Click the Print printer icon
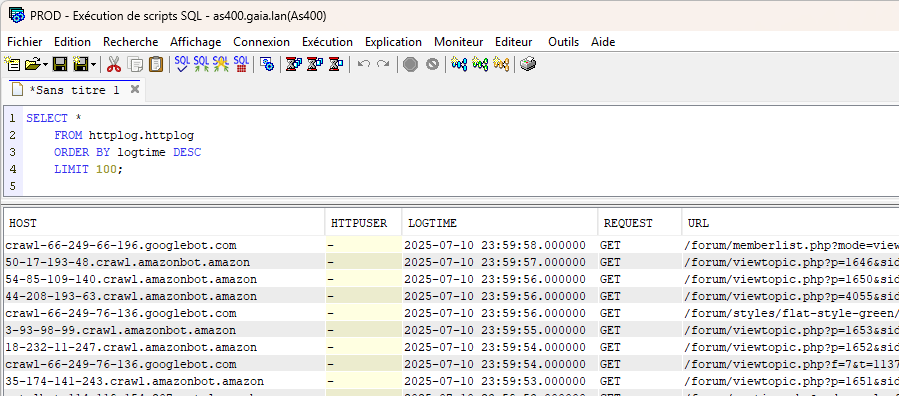899x396 pixels. (x=528, y=64)
